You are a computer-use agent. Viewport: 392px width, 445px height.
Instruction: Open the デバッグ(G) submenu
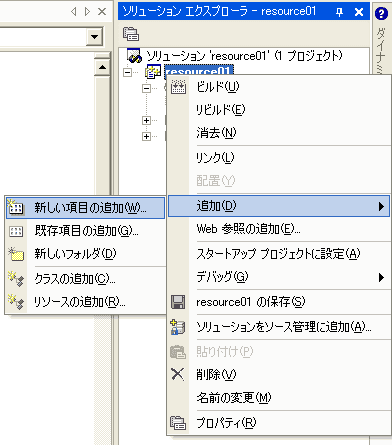[279, 277]
